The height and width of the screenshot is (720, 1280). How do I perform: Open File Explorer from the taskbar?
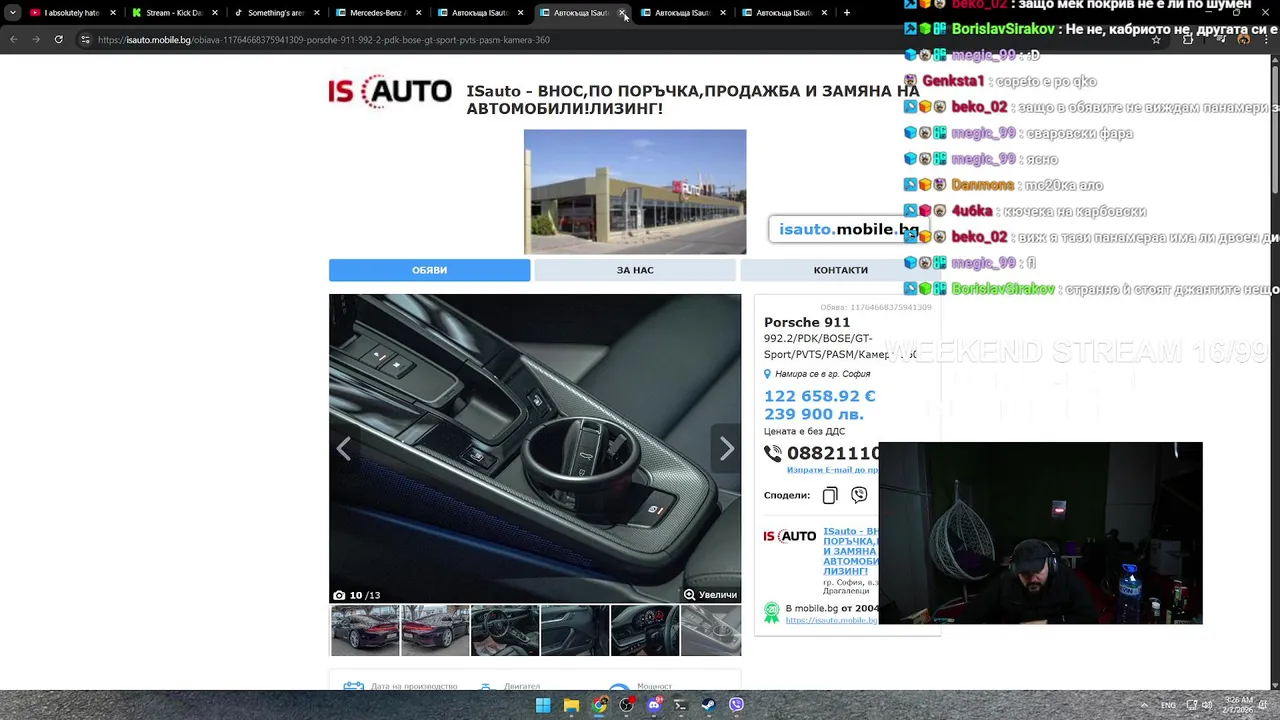coord(571,705)
